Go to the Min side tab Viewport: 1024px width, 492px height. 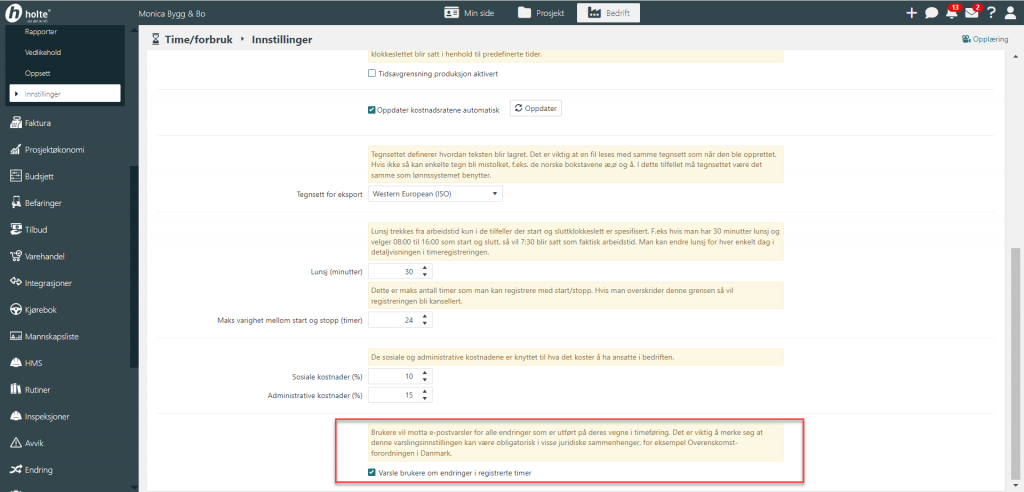475,13
